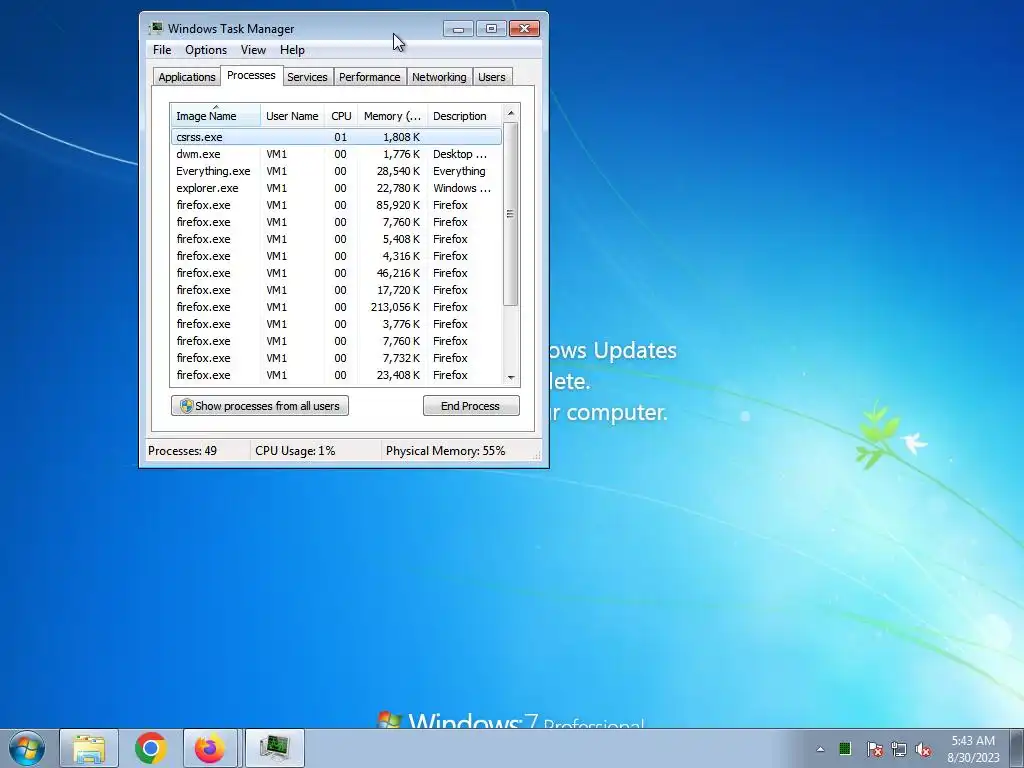Image resolution: width=1024 pixels, height=768 pixels.
Task: Switch to the Networking tab
Action: [x=440, y=77]
